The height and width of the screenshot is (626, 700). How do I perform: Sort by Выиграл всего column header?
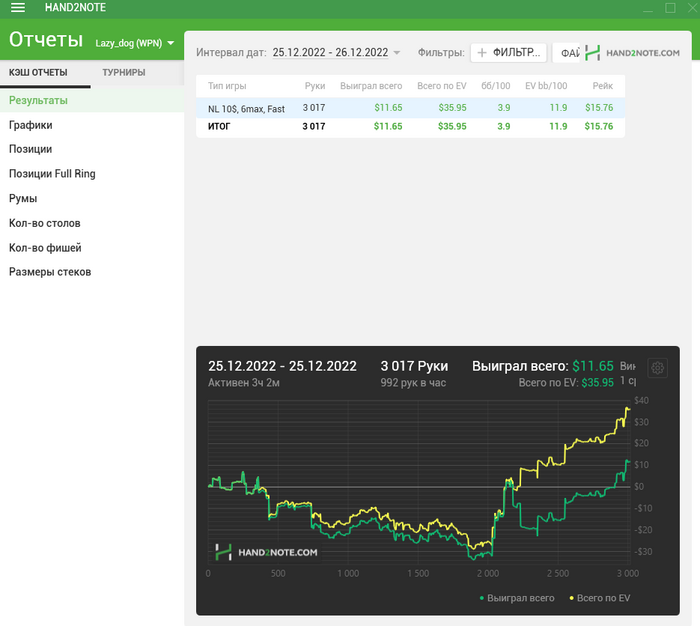point(371,86)
